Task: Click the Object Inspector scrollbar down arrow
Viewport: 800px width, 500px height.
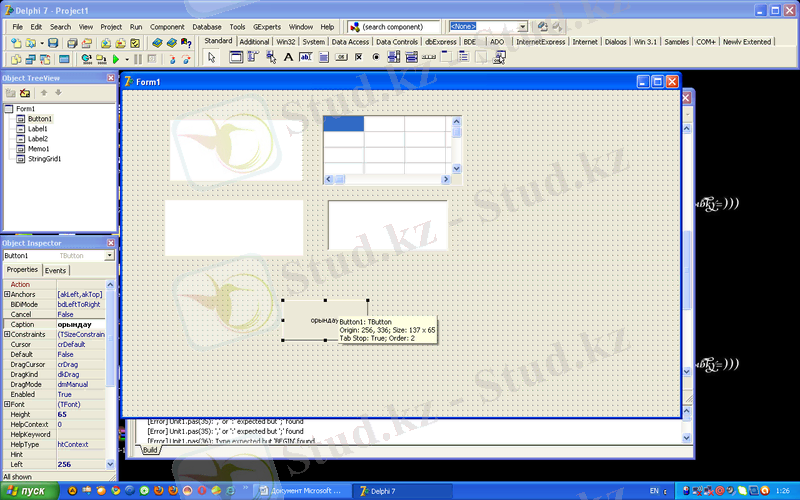Action: click(110, 464)
